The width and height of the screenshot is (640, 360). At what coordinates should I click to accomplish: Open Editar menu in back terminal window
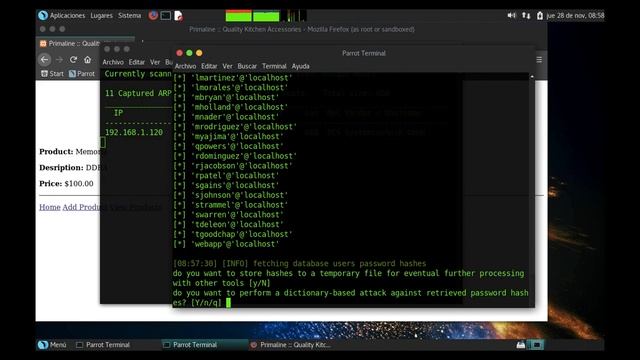point(137,62)
